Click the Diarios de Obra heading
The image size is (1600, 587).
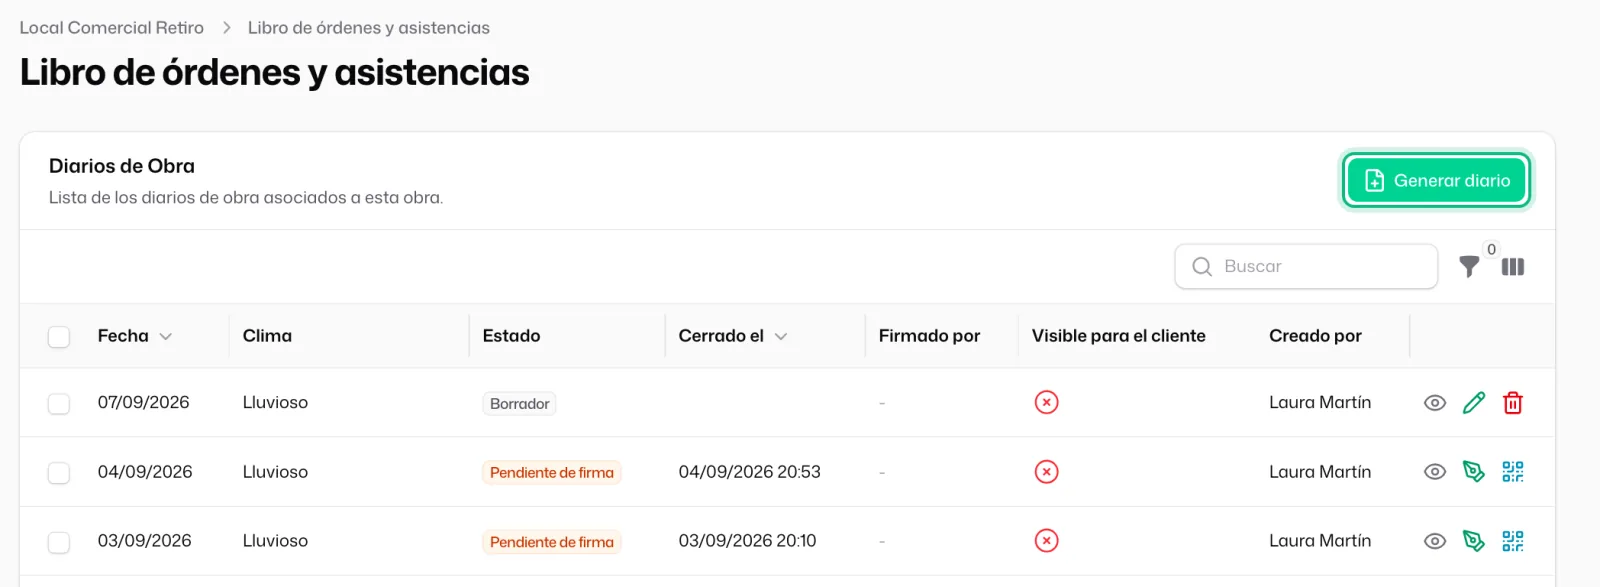point(122,166)
